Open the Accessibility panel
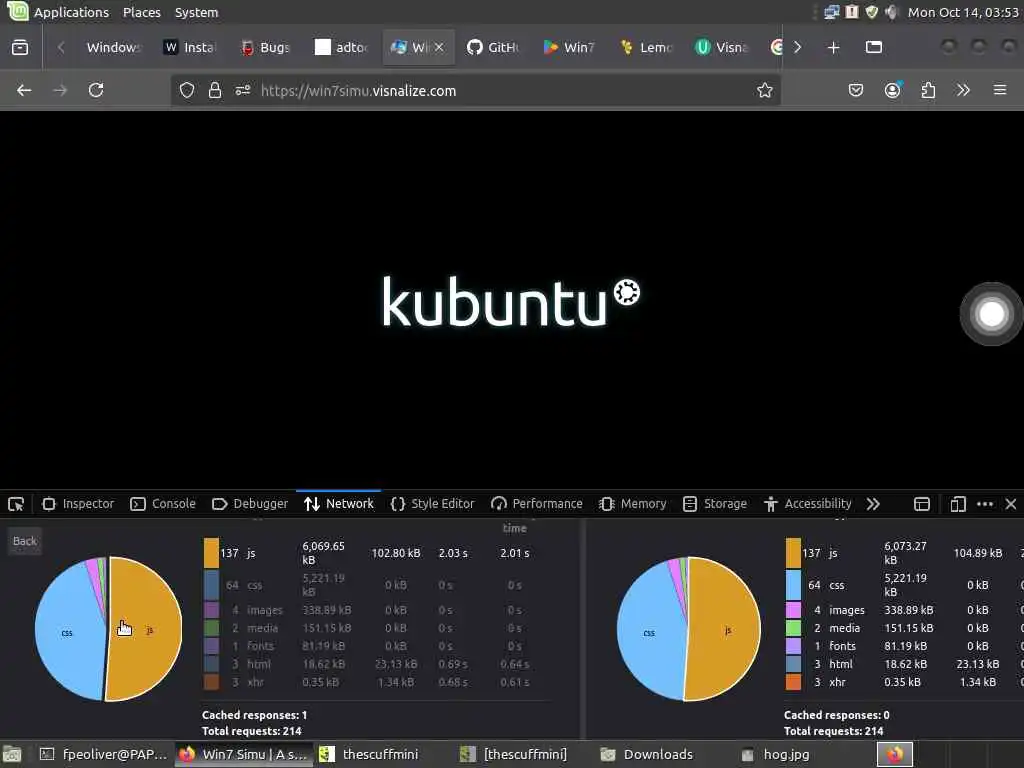Viewport: 1024px width, 768px height. (x=808, y=504)
